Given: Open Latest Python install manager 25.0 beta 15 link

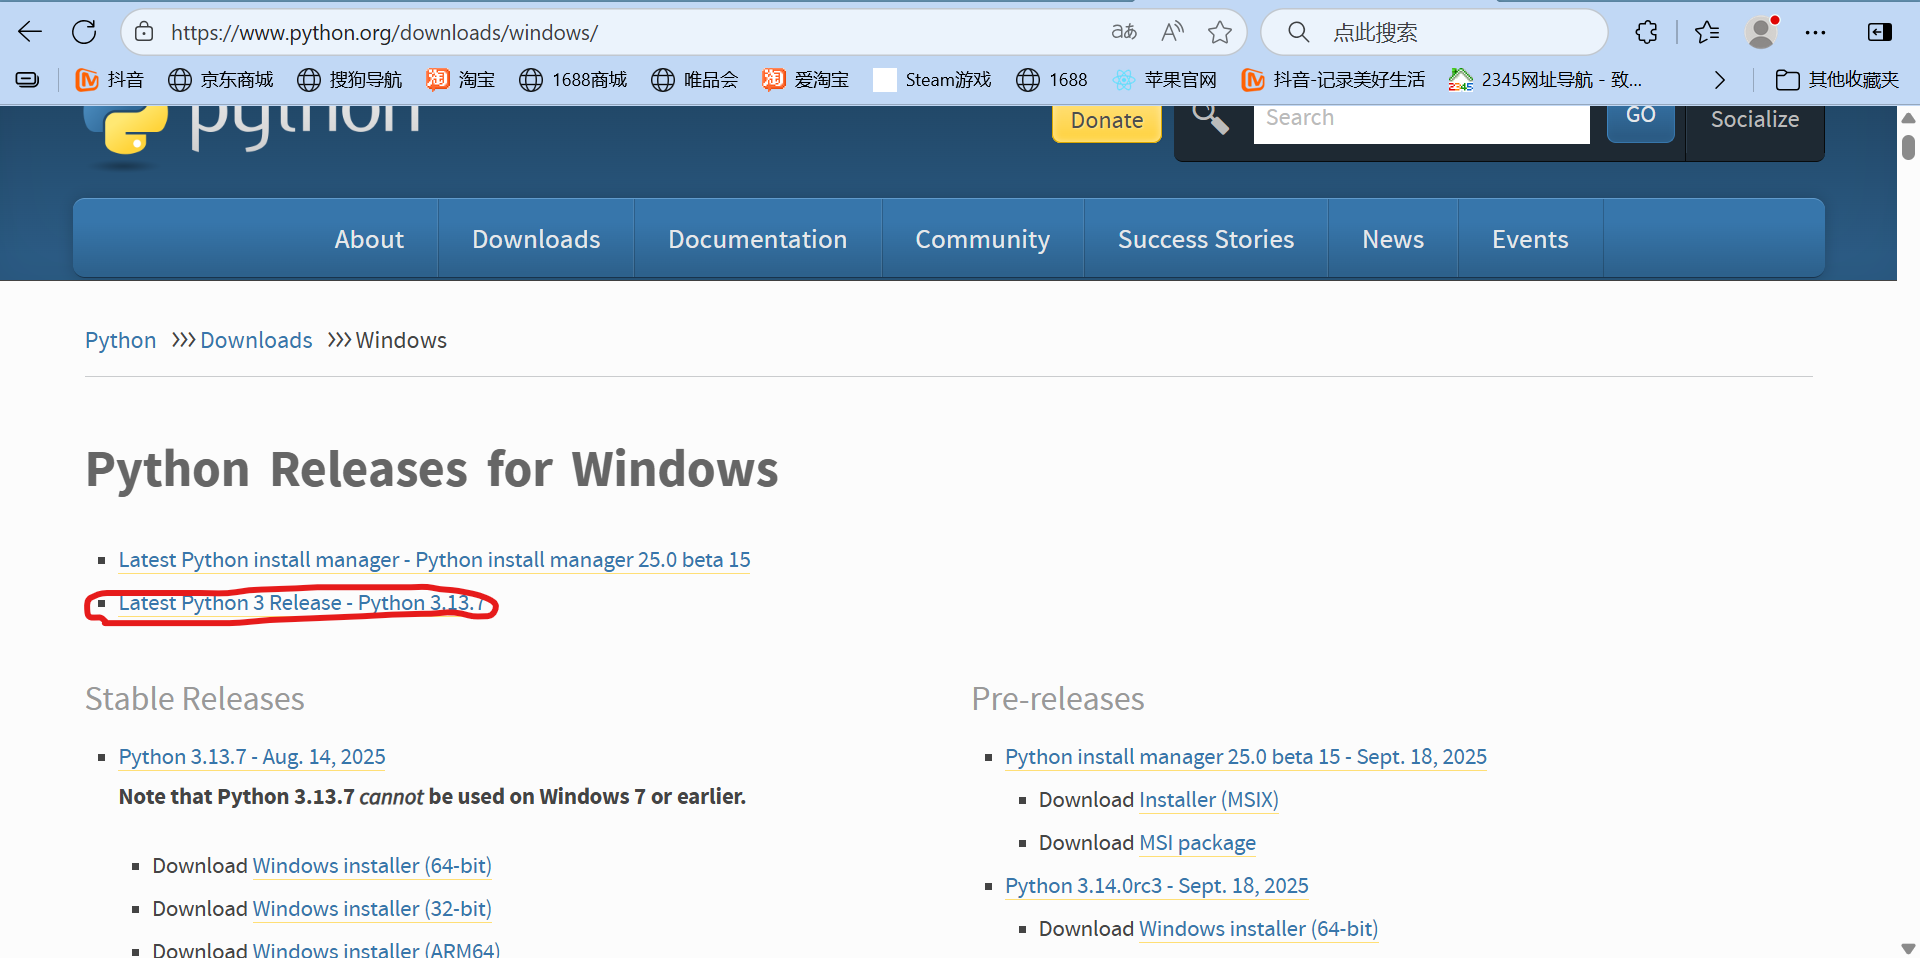Looking at the screenshot, I should pos(434,560).
